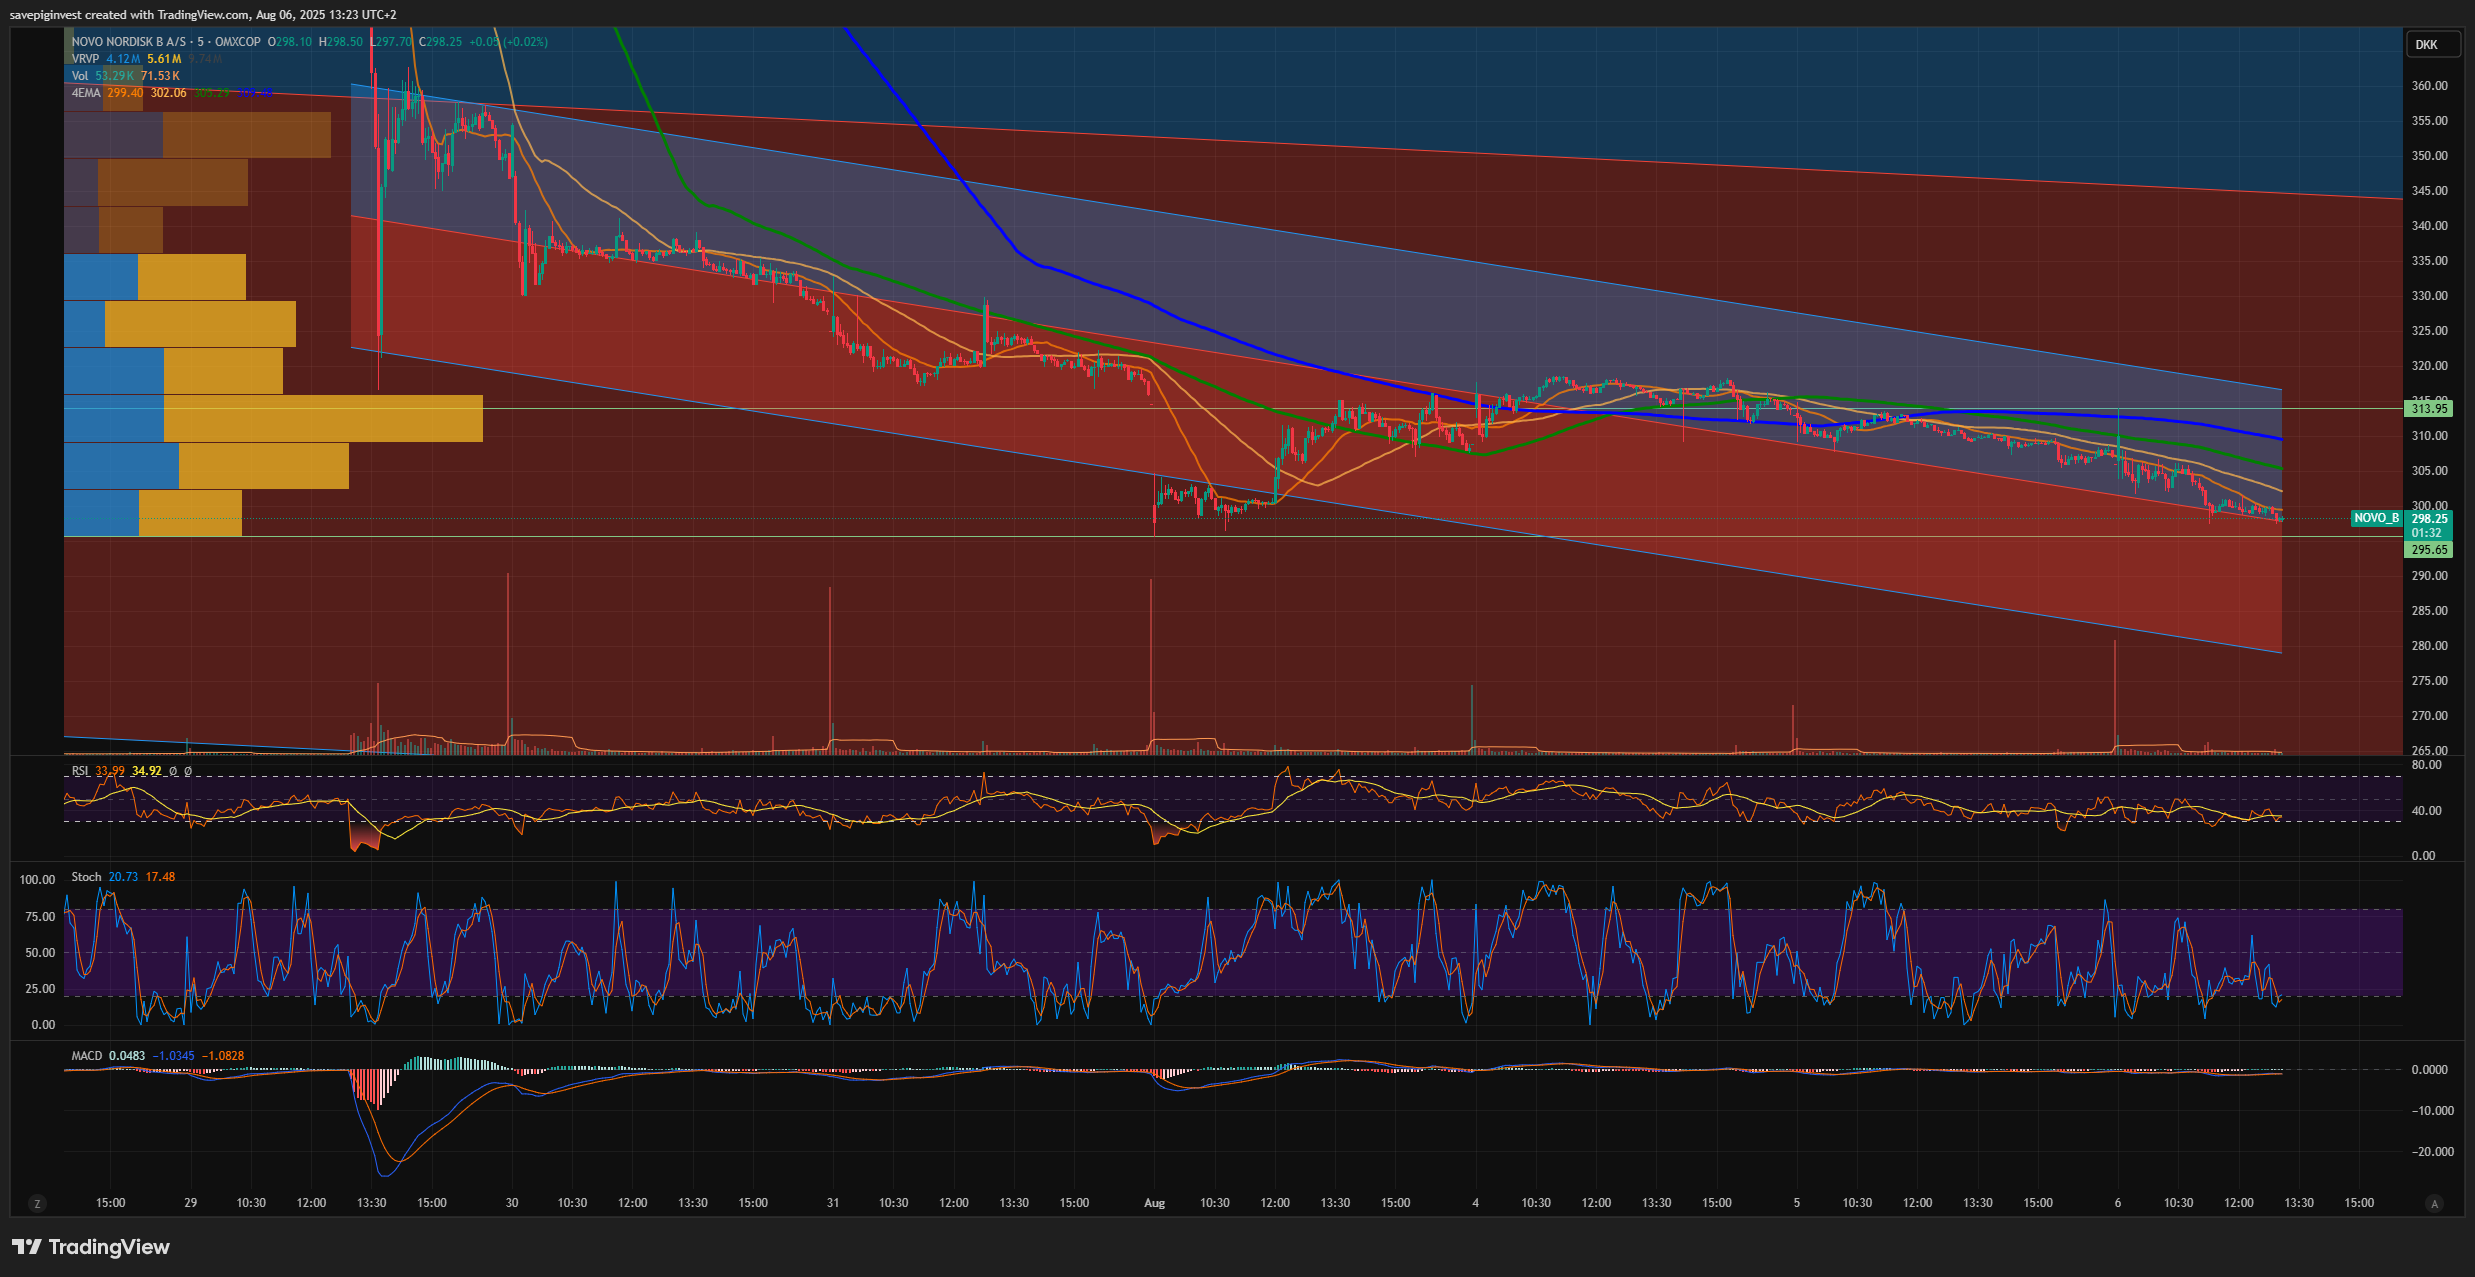Click the 4EMA green value 305.29
This screenshot has height=1277, width=2475.
[x=211, y=93]
